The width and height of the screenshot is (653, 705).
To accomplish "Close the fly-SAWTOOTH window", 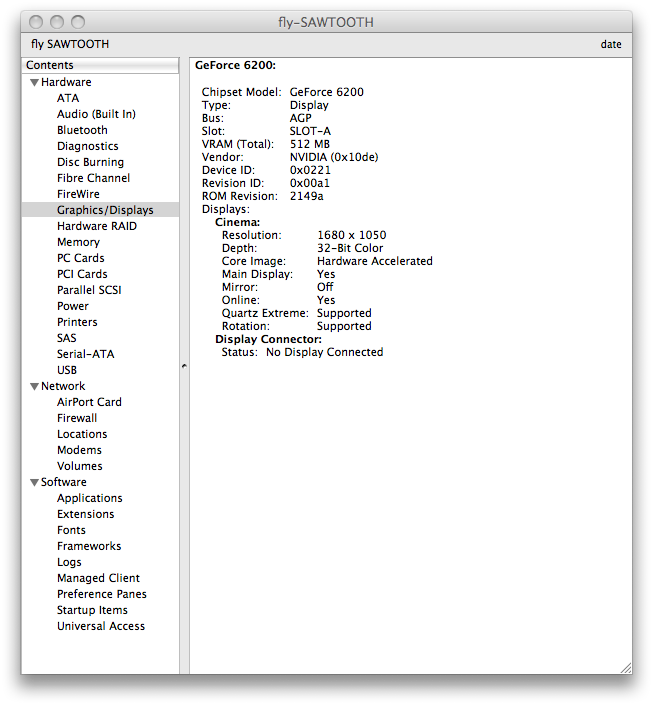I will coord(36,22).
